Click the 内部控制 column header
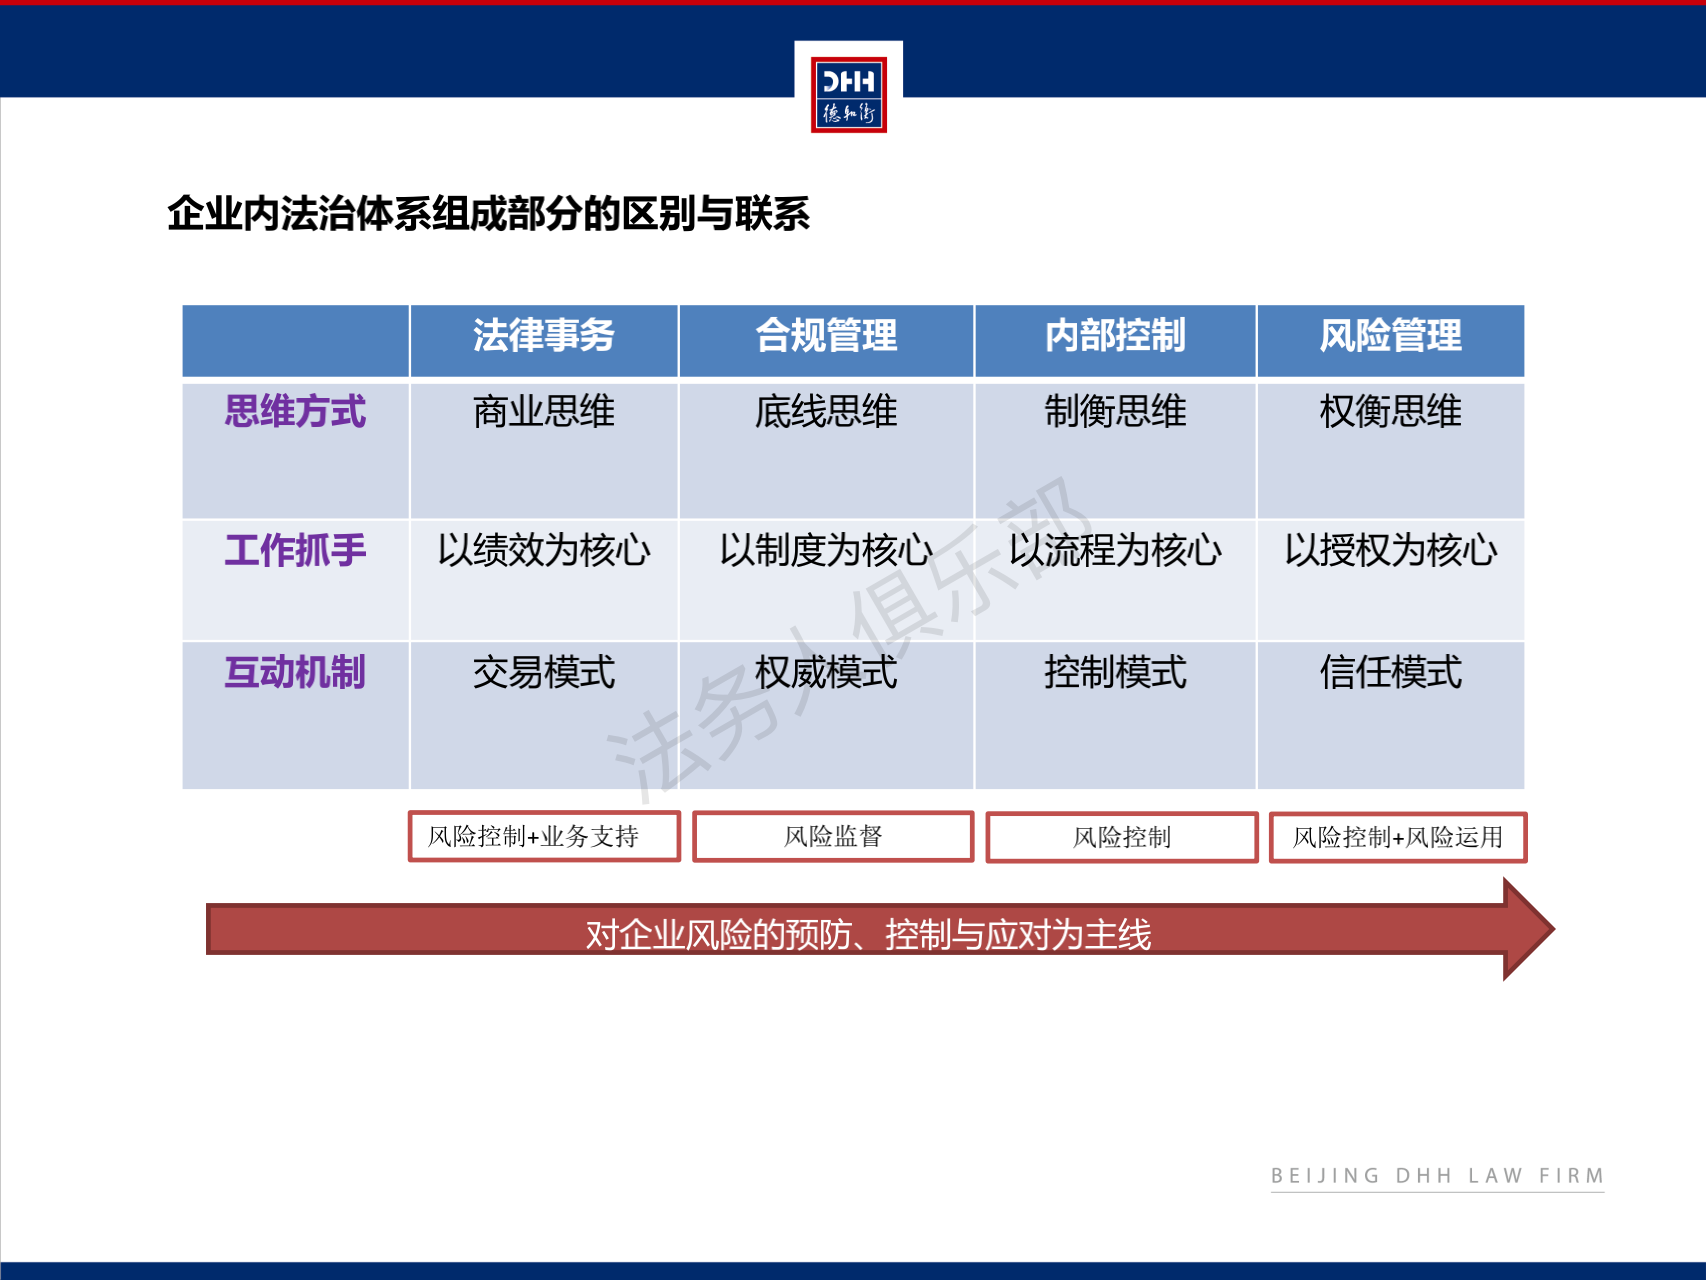The height and width of the screenshot is (1280, 1706). (1115, 341)
